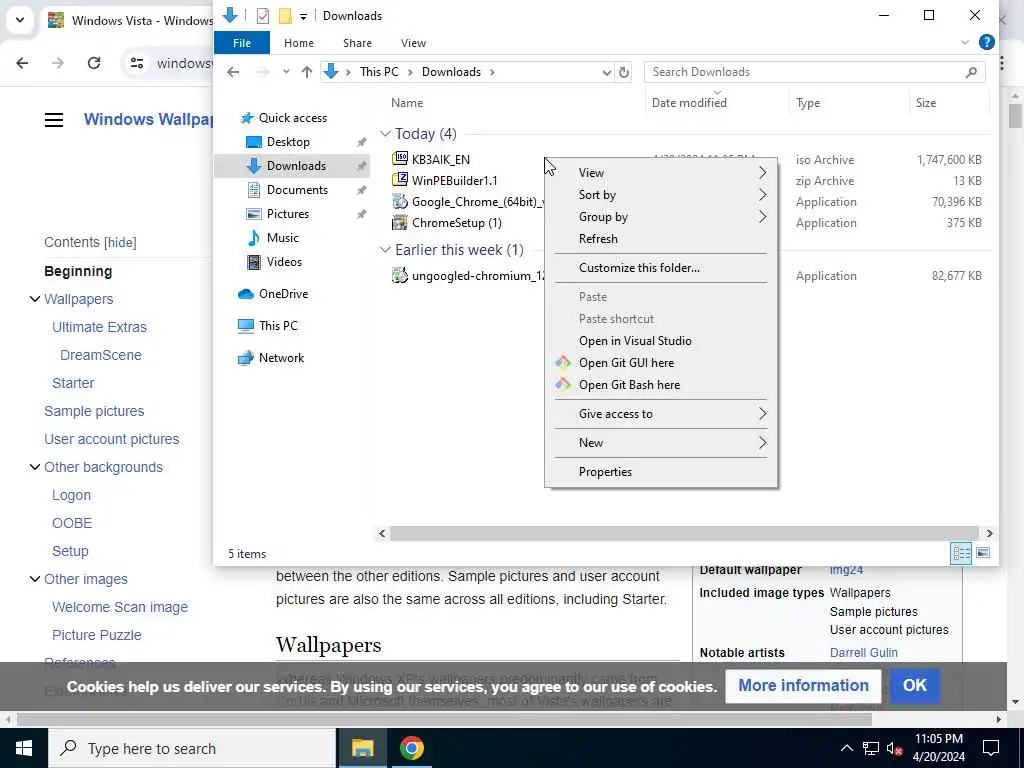Screen dimensions: 1024x768
Task: Click the search magnifier in Search Downloads
Action: (971, 72)
